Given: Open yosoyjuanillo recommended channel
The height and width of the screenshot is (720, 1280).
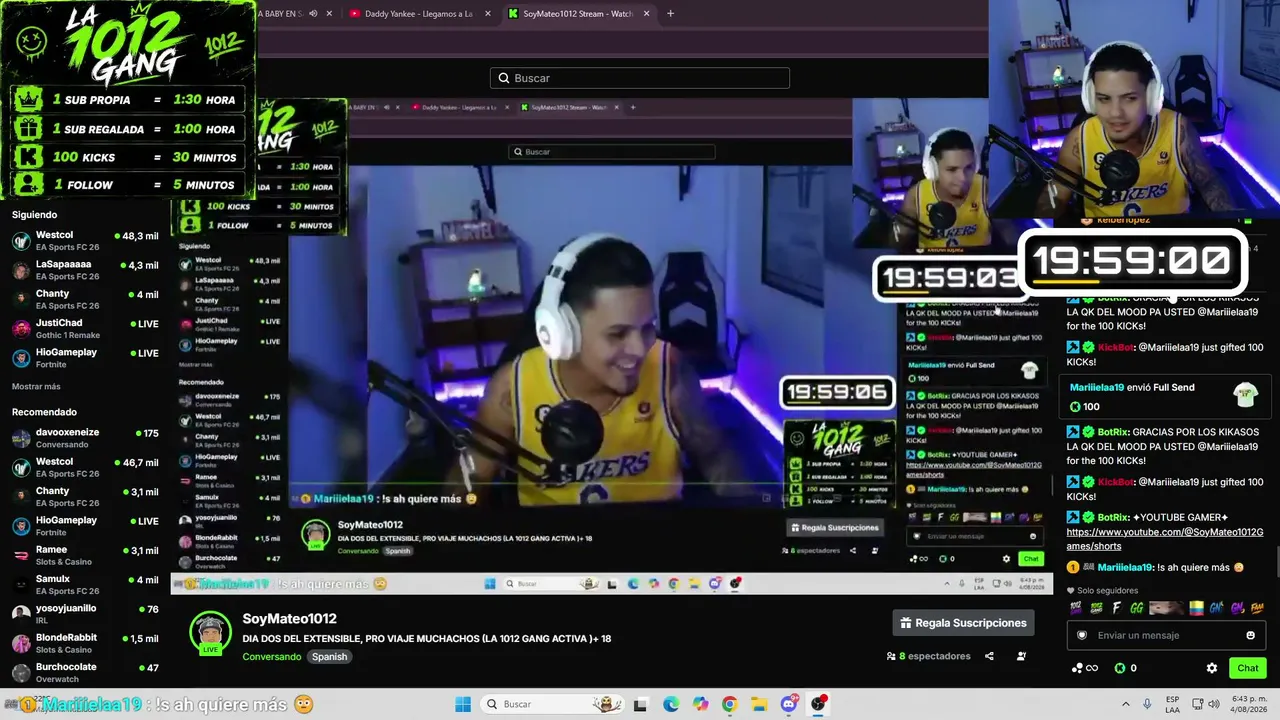Looking at the screenshot, I should (x=85, y=612).
